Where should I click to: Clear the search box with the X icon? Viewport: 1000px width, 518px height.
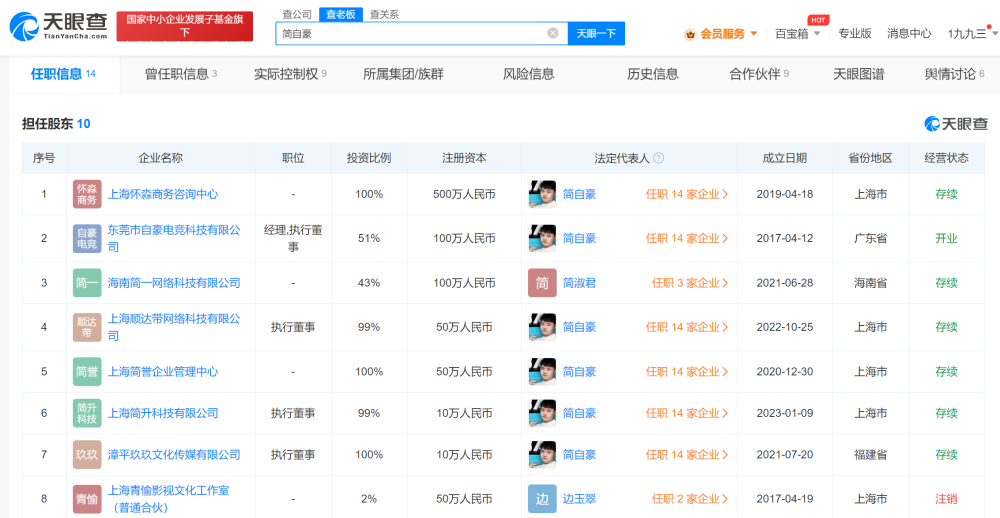coord(553,33)
